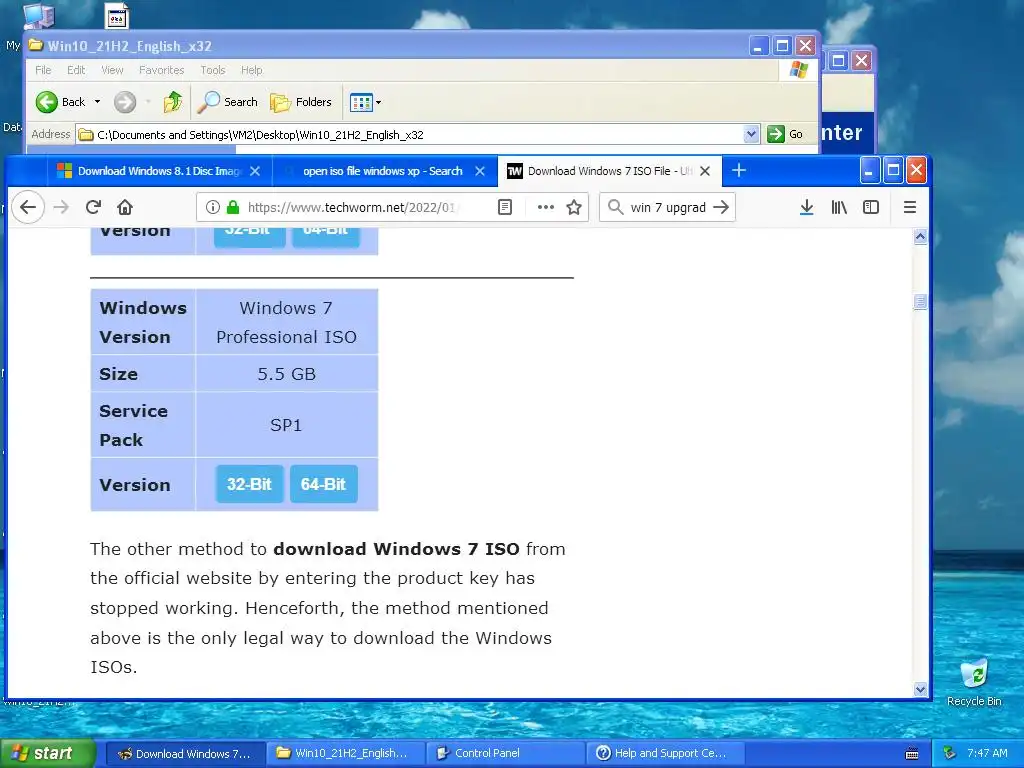This screenshot has height=768, width=1024.
Task: Open Edit menu in Explorer
Action: click(76, 70)
